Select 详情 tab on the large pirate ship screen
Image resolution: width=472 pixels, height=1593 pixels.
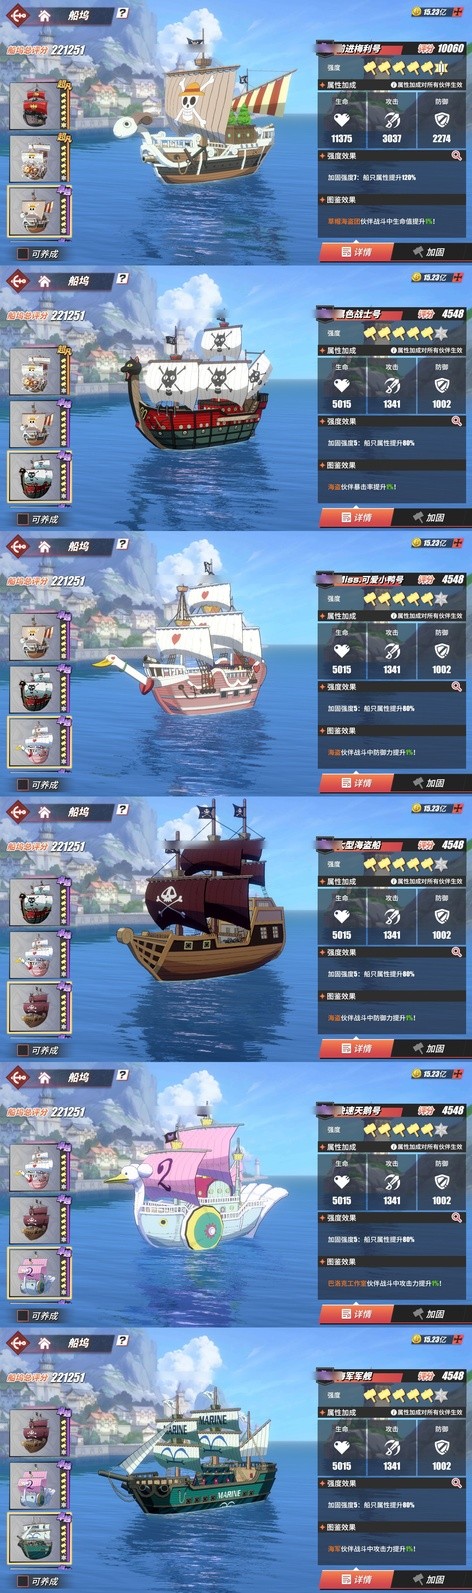pos(356,1048)
